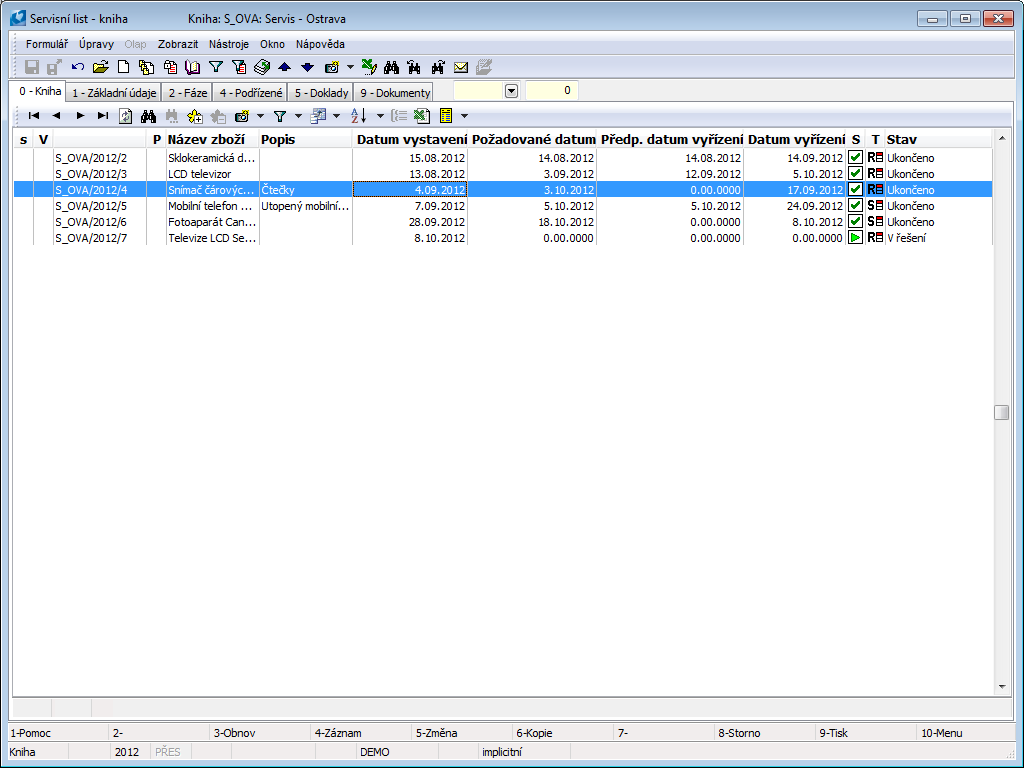
Task: Click the Excel export icon in grid toolbar
Action: click(422, 116)
